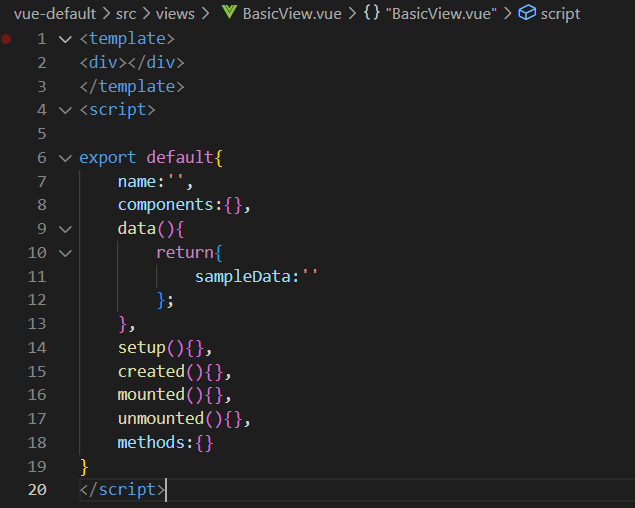Click the methods:{} property

pyautogui.click(x=165, y=443)
